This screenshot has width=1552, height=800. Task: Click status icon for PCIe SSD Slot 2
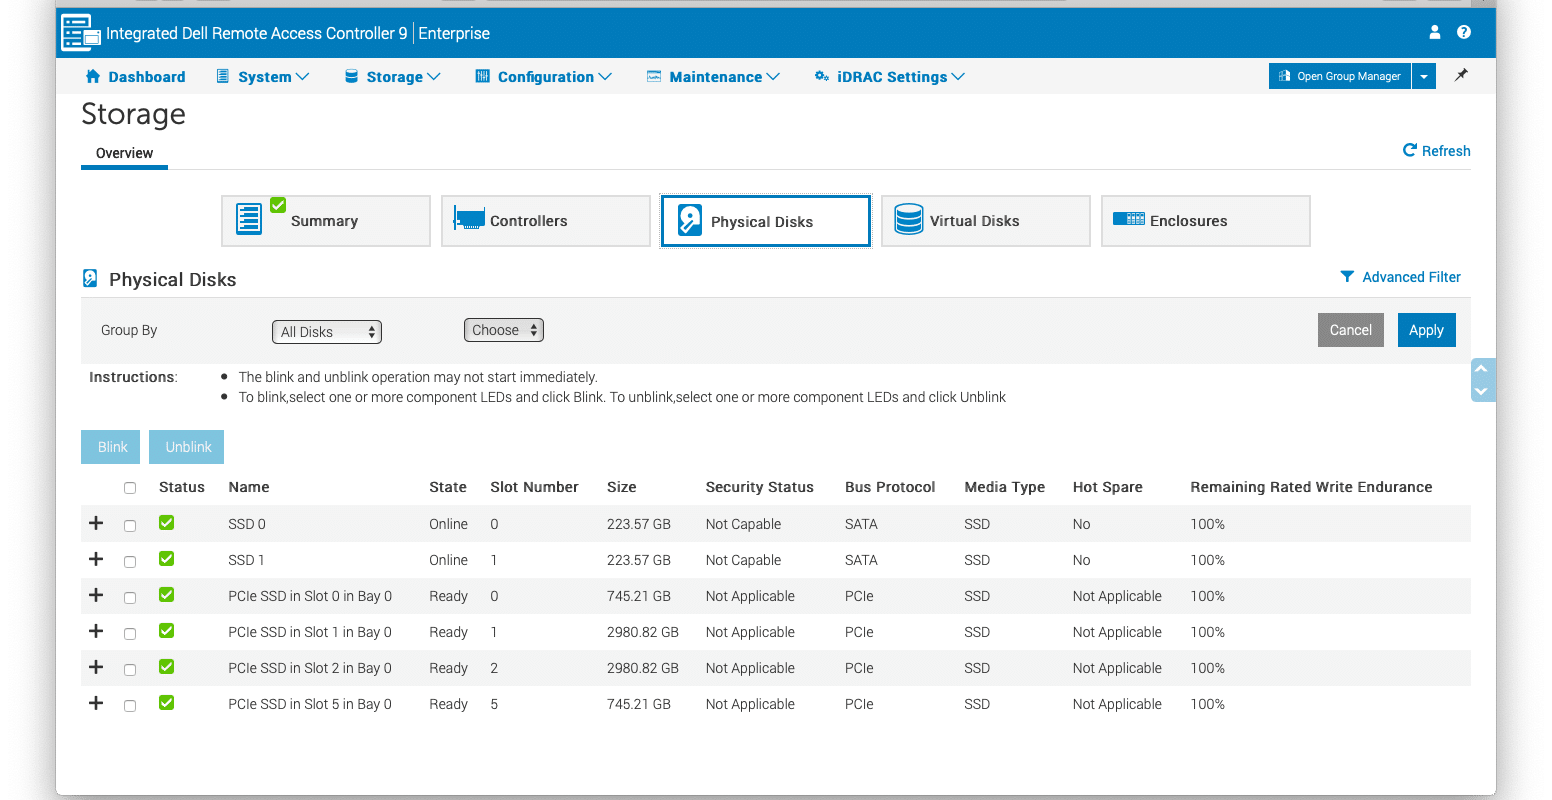[167, 667]
